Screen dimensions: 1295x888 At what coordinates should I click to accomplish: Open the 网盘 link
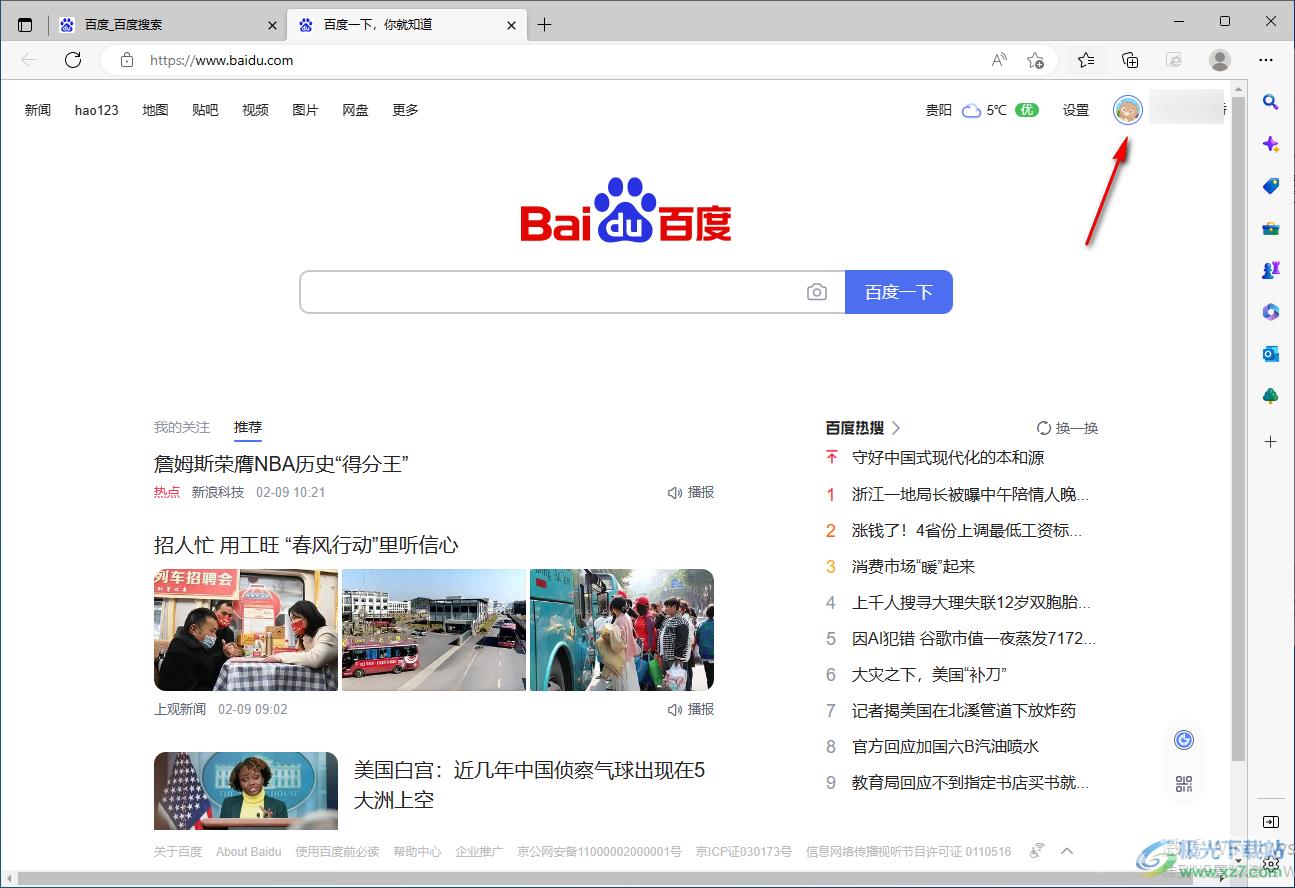[x=355, y=110]
